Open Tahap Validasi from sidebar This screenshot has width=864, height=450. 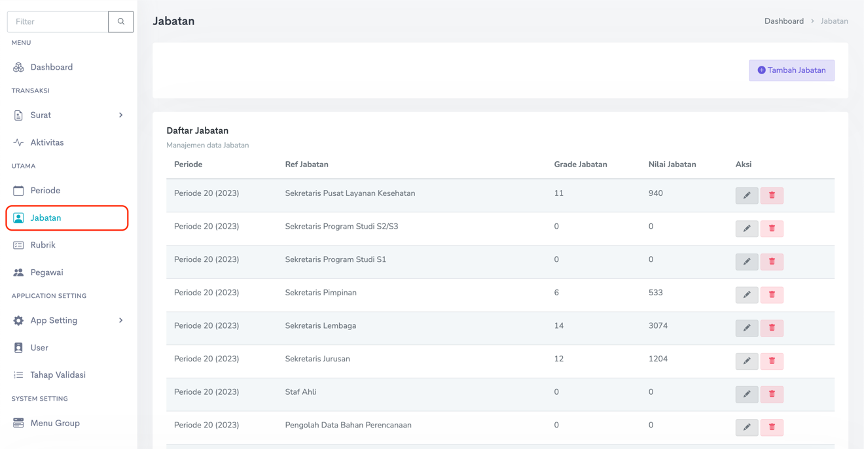pyautogui.click(x=57, y=375)
